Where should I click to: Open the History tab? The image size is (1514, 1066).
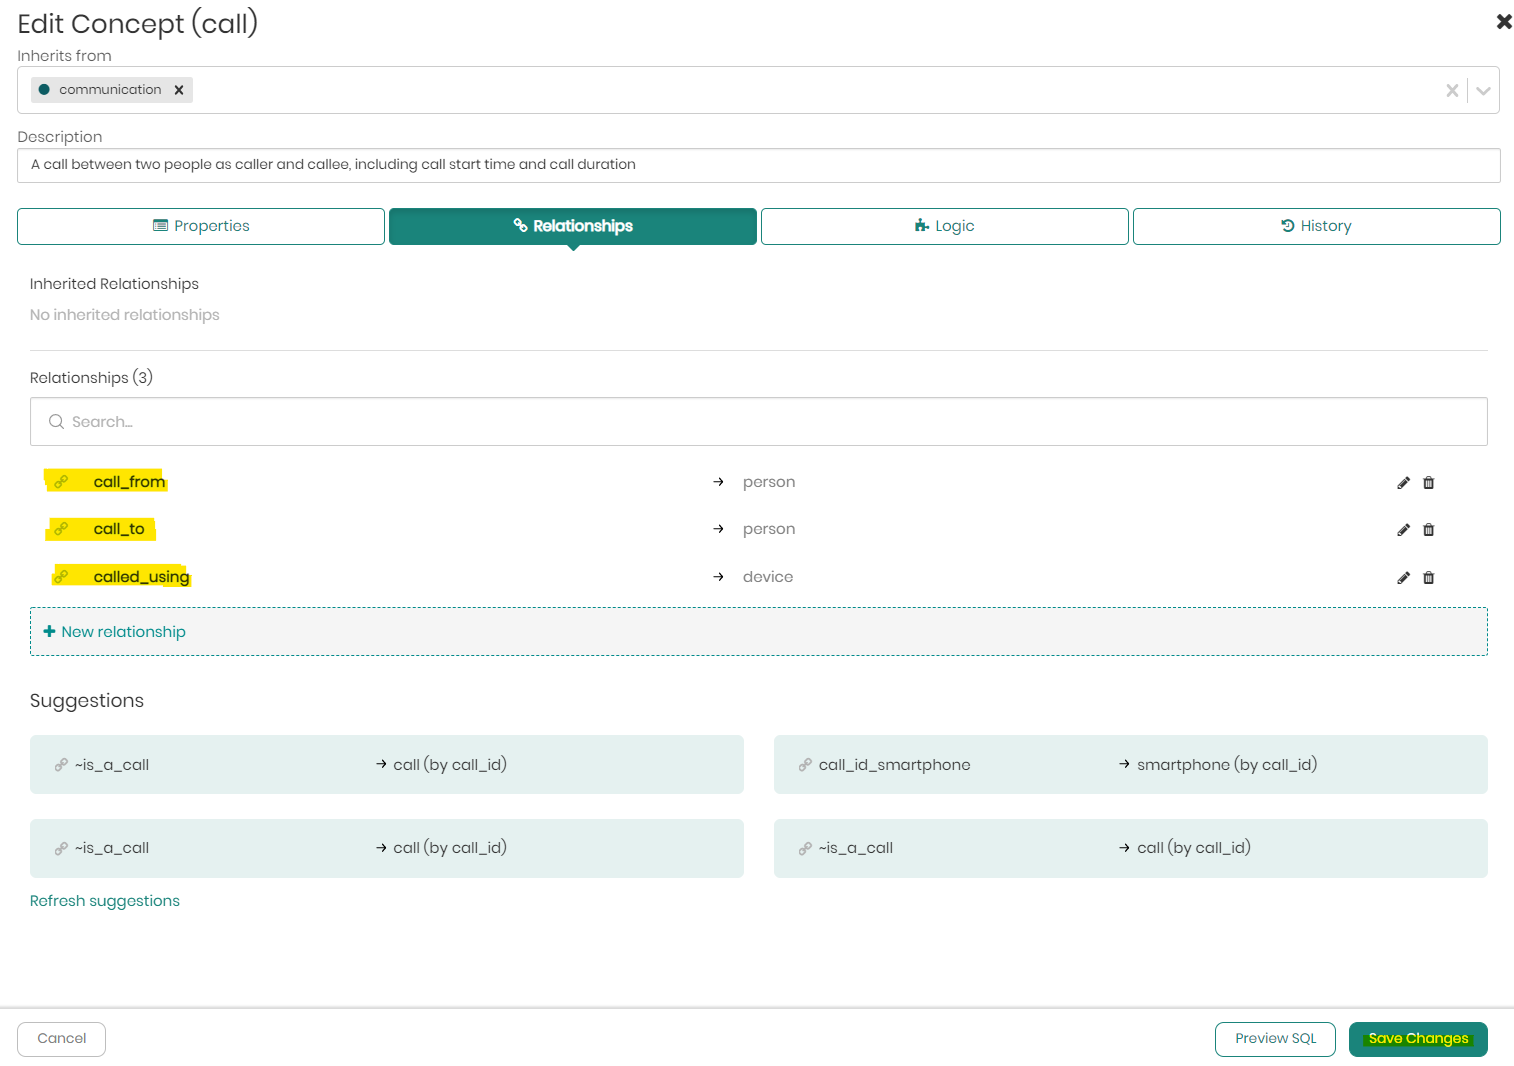(1316, 226)
